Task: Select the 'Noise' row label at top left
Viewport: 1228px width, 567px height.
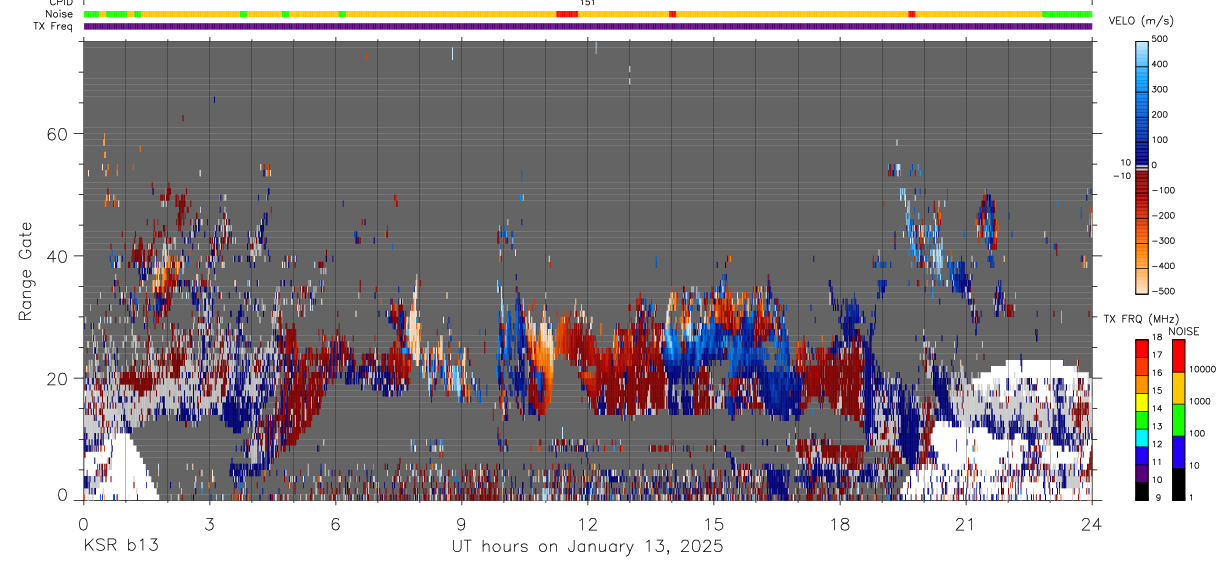Action: tap(61, 13)
